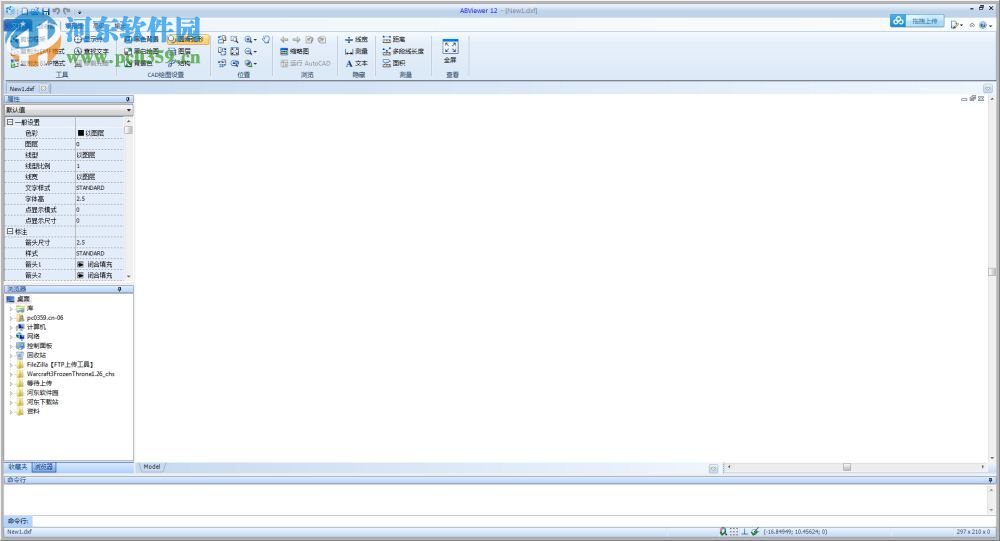
Task: Select the 面积 area measure tool
Action: [394, 63]
